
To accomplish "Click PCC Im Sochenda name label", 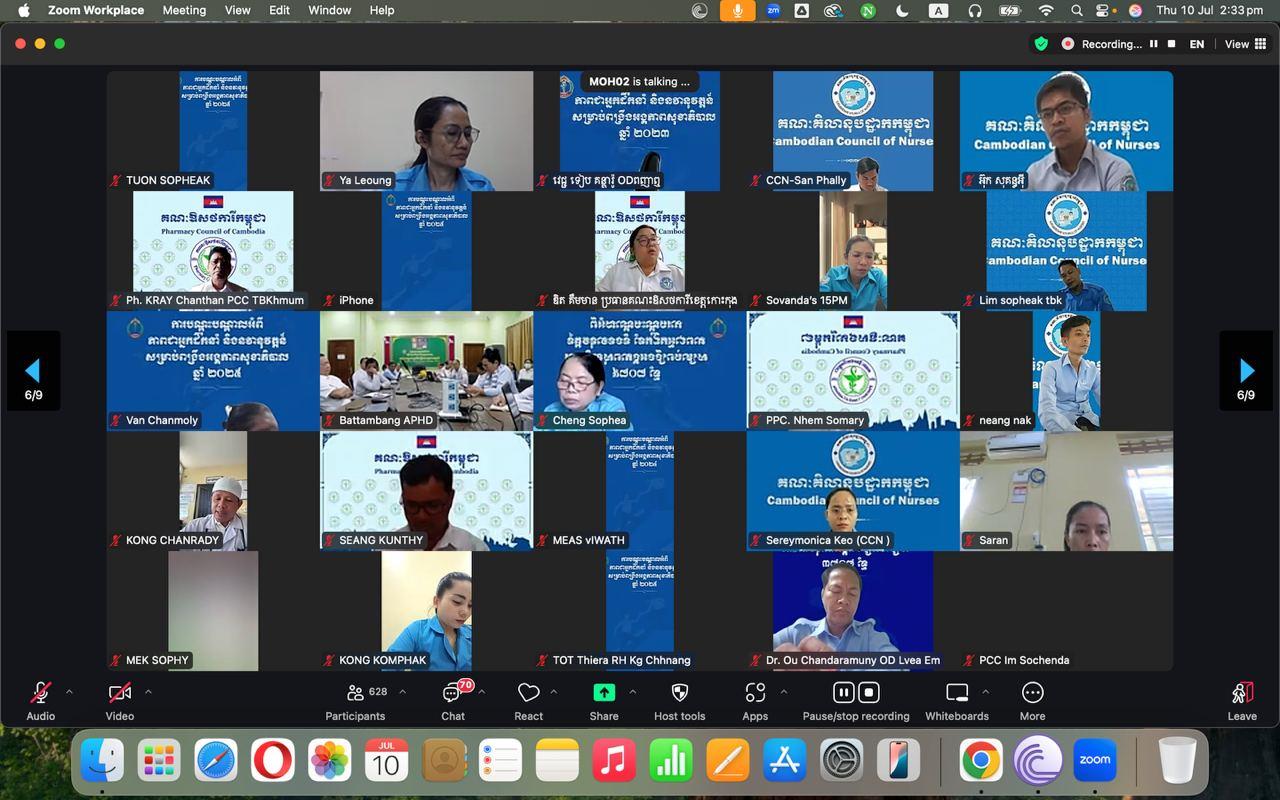I will pos(1024,660).
